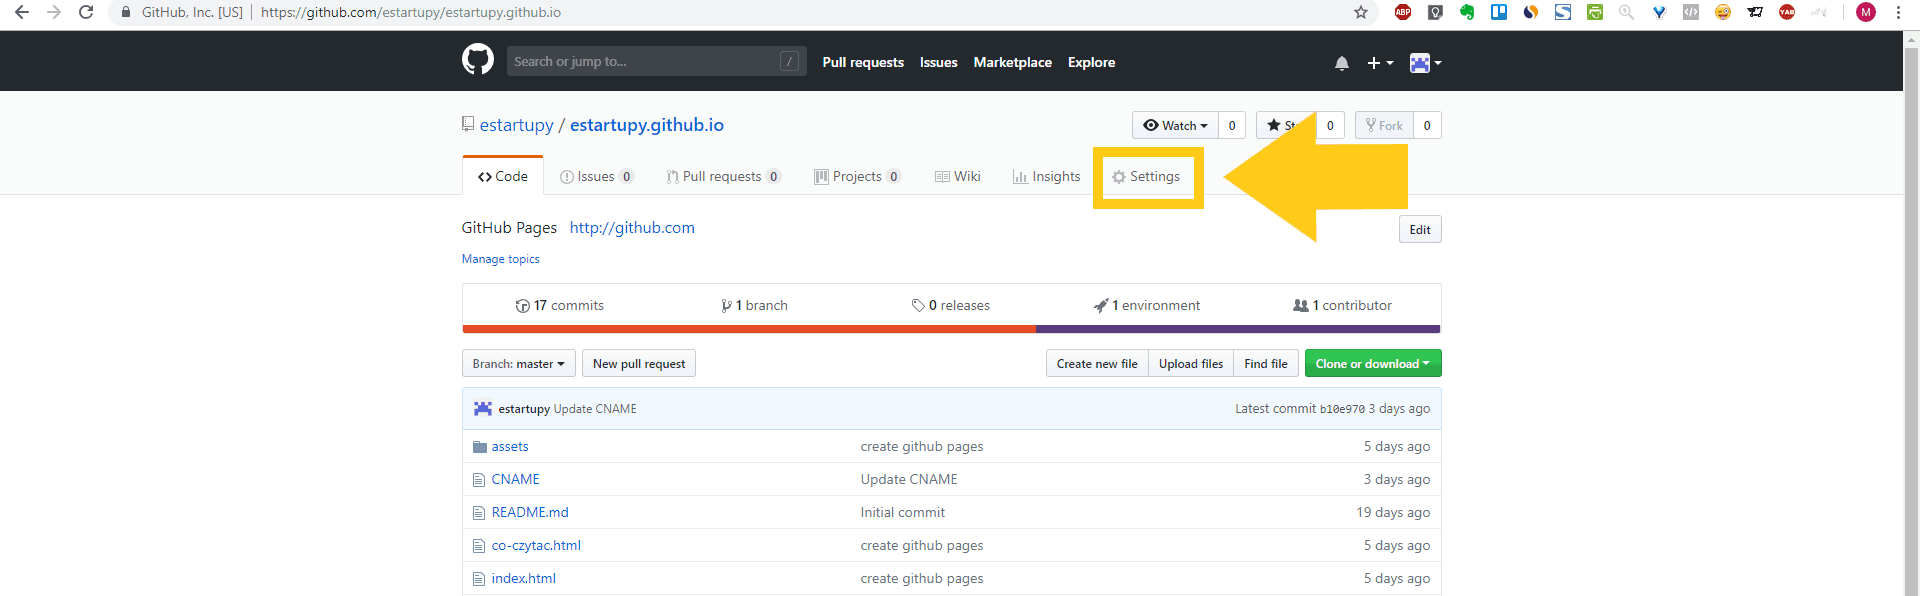Open the AdBlock Plus extension icon

[x=1403, y=12]
